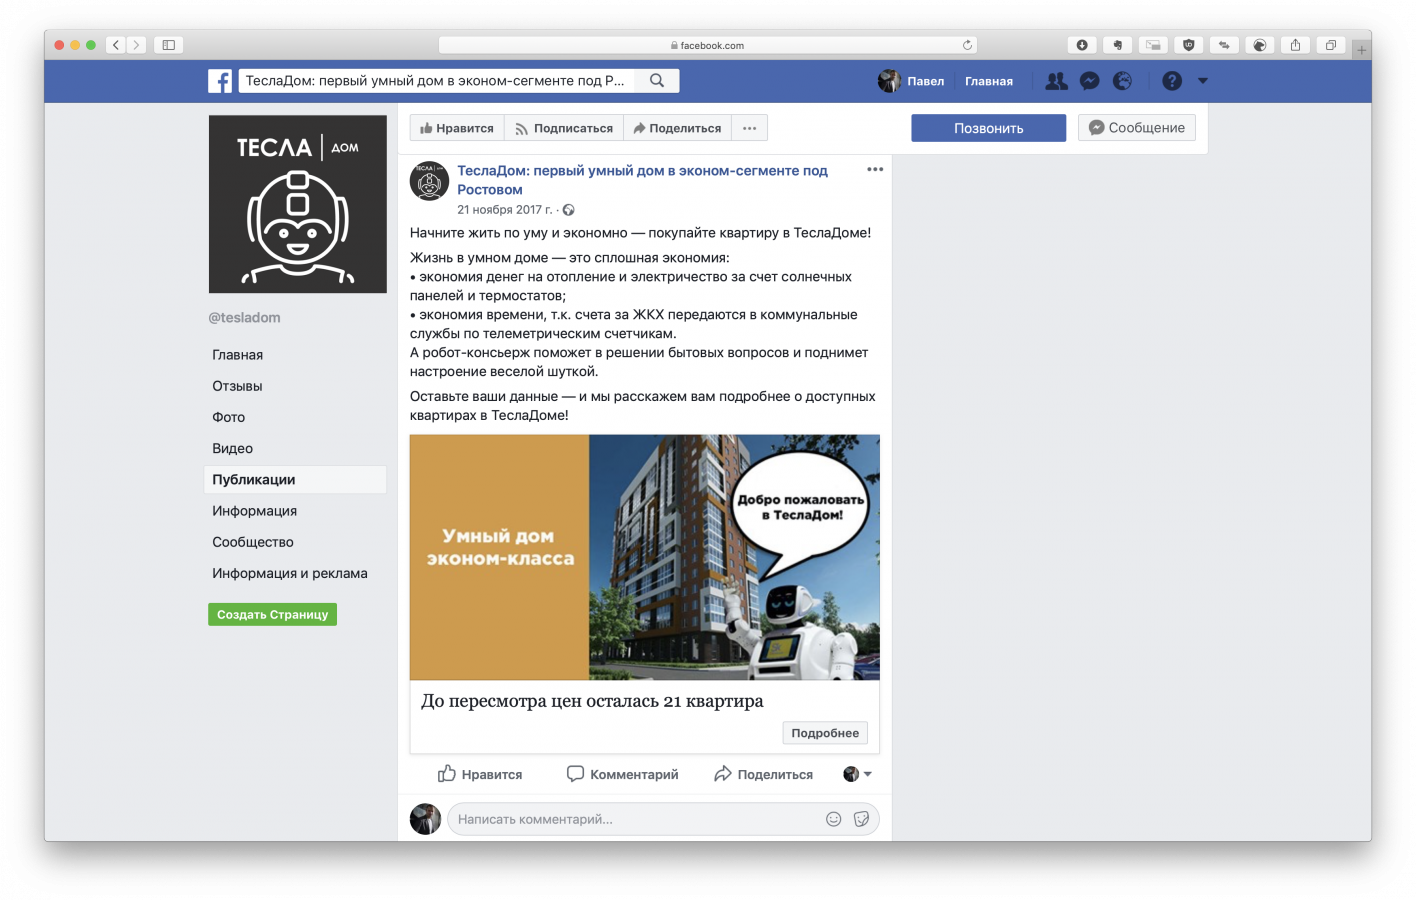Viewport: 1416px width, 900px height.
Task: Click the search magnifier icon
Action: [657, 79]
